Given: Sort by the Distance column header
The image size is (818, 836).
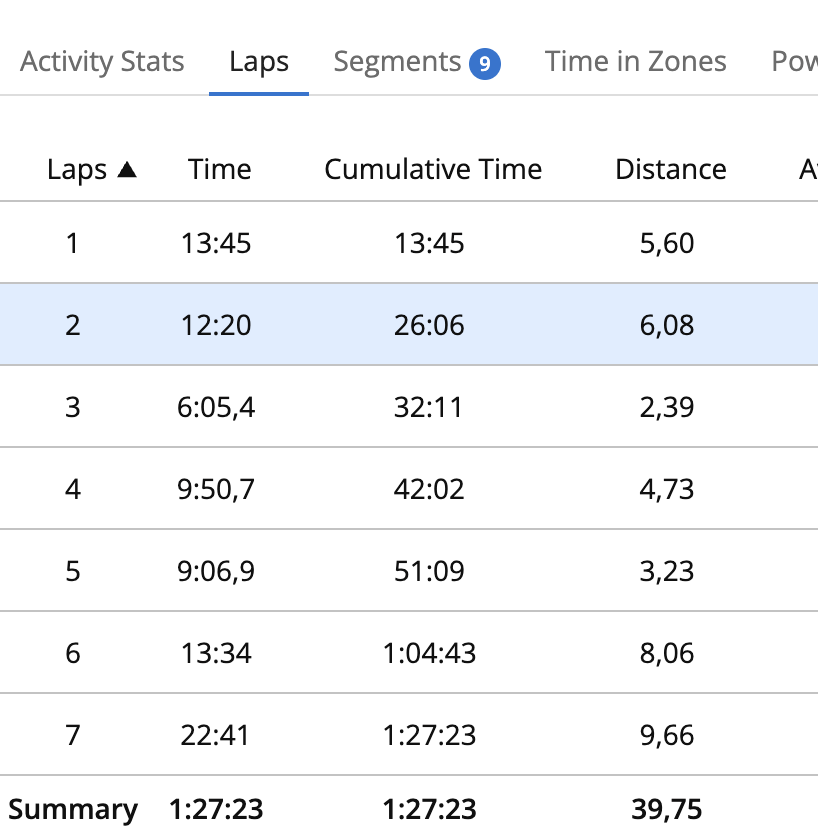Looking at the screenshot, I should click(670, 170).
